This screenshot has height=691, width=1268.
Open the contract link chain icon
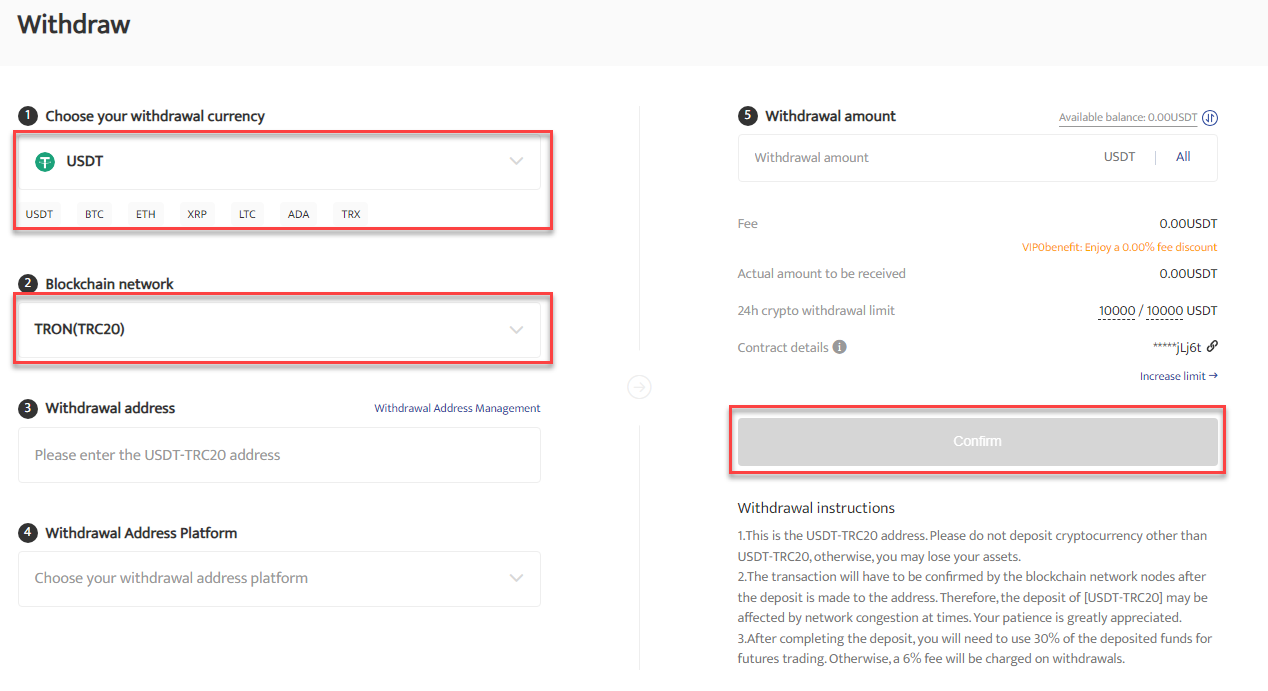[1212, 346]
